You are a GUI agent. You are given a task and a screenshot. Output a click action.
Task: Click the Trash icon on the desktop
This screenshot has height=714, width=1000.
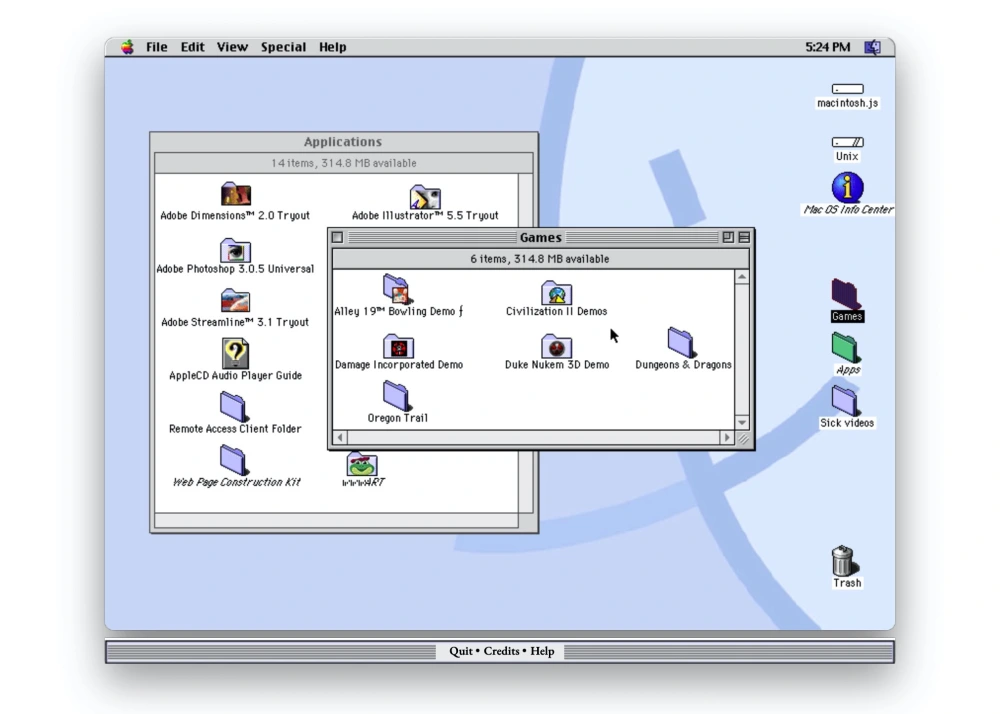(x=844, y=561)
